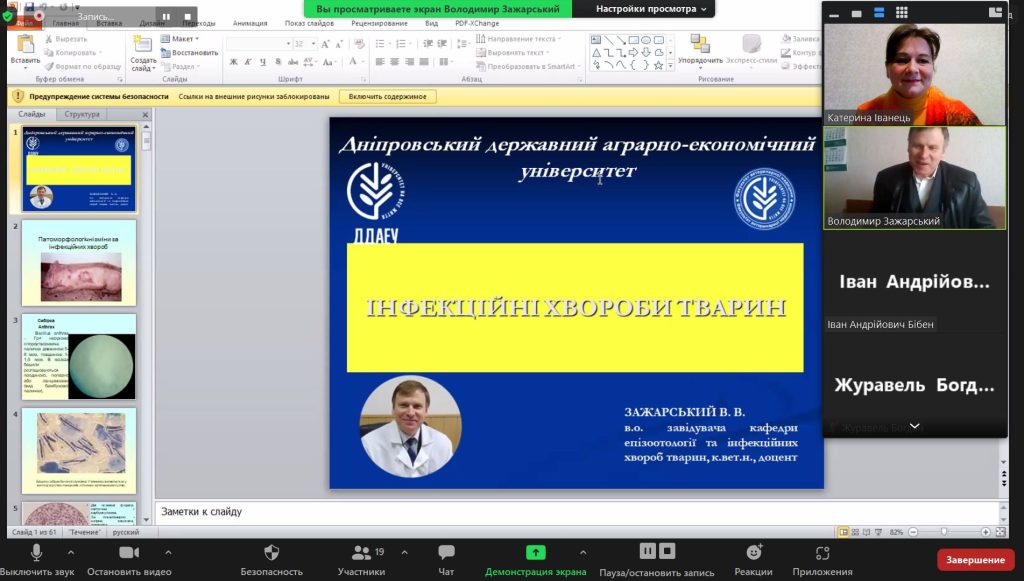1024x581 pixels.
Task: Expand video options arrow next to camera
Action: (x=168, y=552)
